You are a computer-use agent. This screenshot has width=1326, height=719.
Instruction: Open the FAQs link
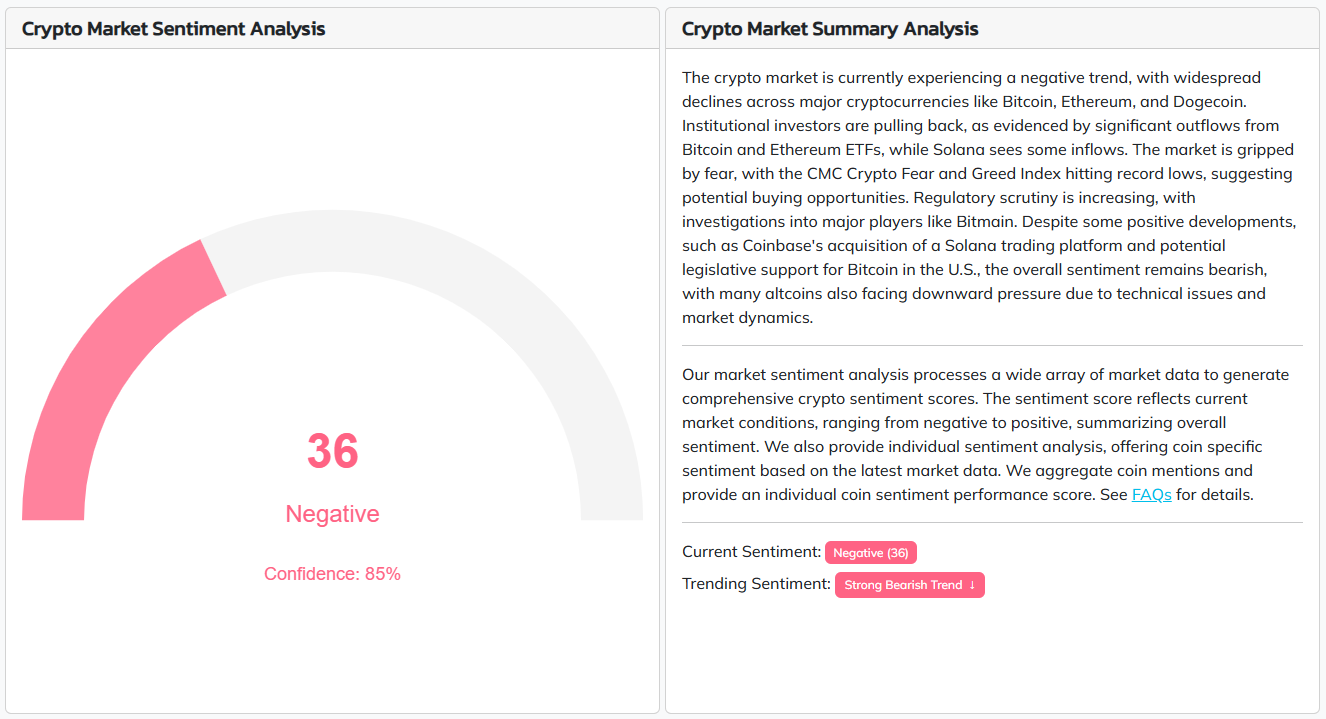click(x=1151, y=495)
